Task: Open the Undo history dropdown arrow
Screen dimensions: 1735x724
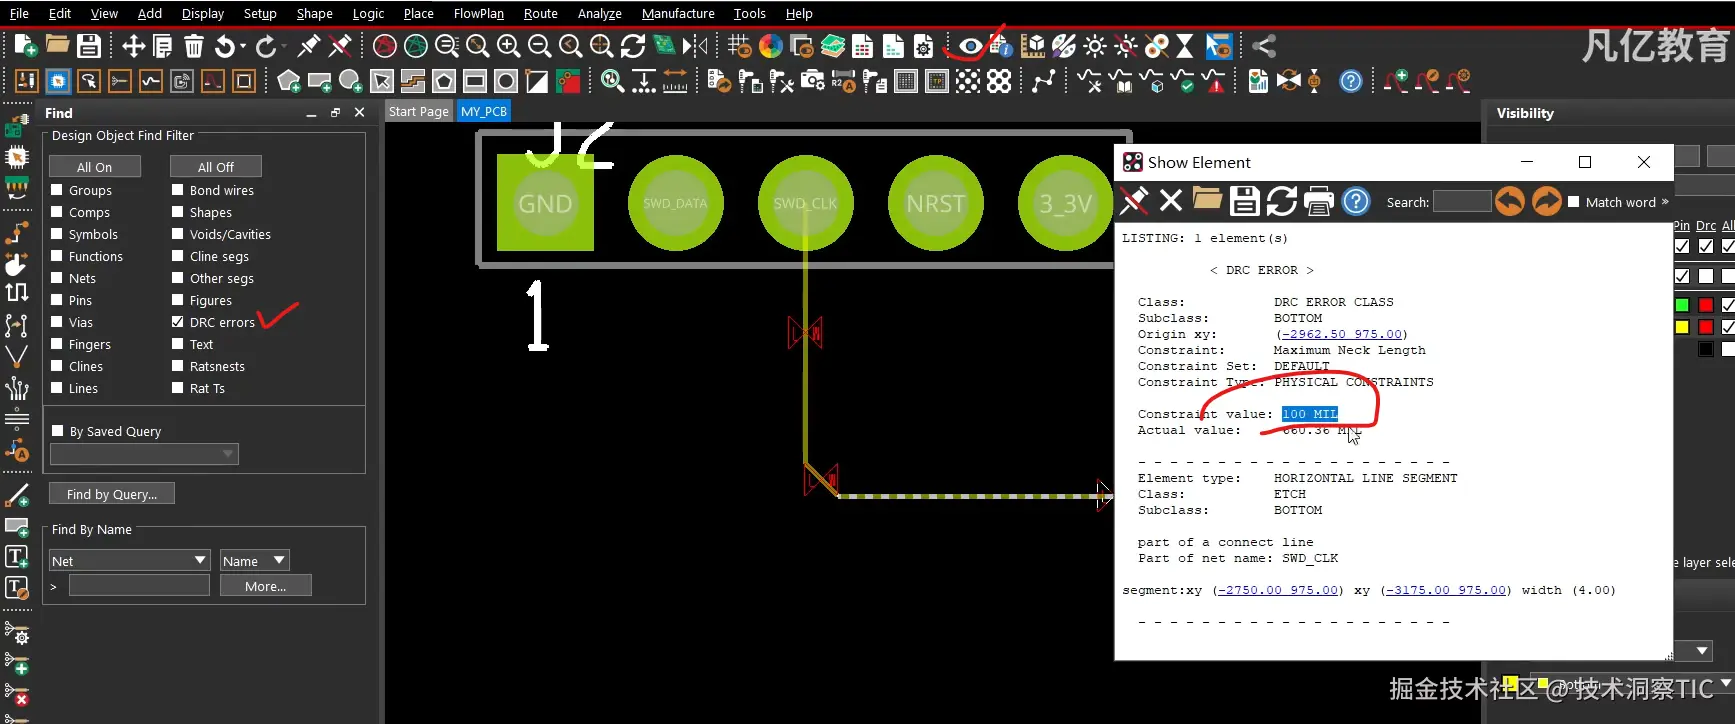Action: 245,46
